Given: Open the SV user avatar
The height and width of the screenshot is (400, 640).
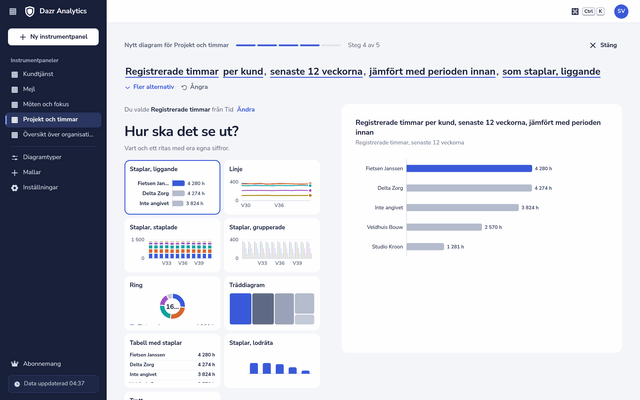Looking at the screenshot, I should [x=621, y=11].
